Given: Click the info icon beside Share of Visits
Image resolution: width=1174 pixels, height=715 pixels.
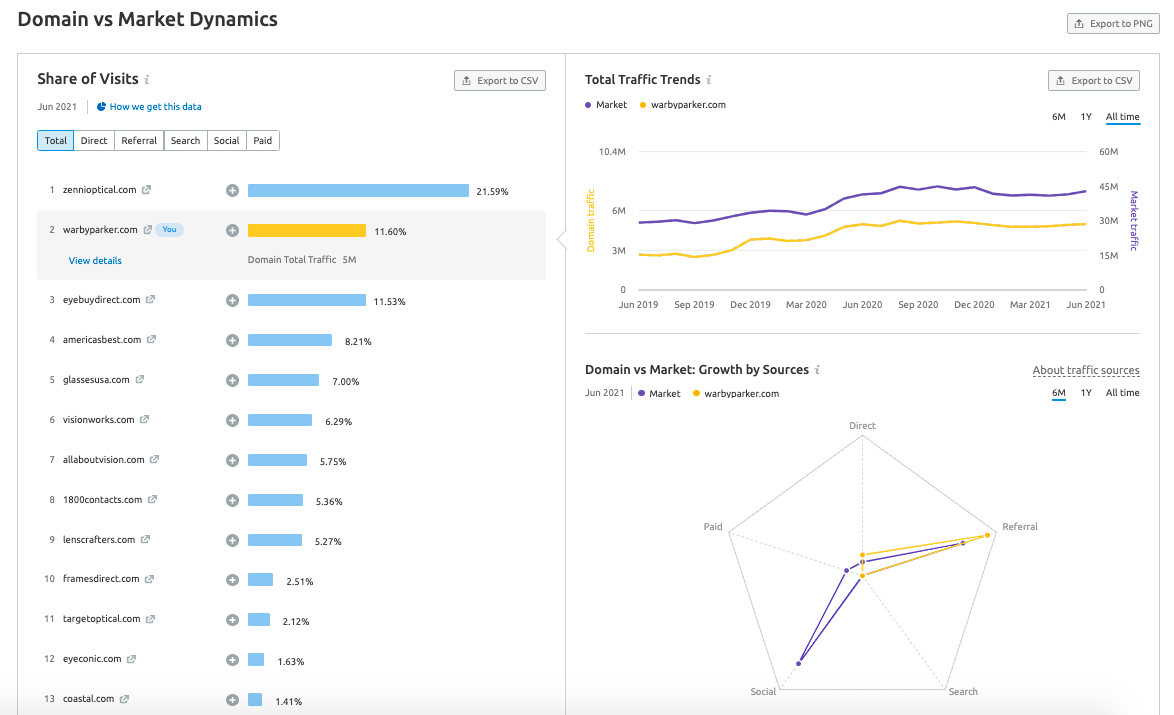Looking at the screenshot, I should [x=147, y=80].
